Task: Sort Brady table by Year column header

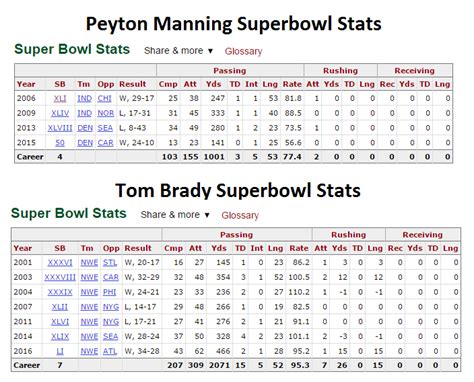Action: 23,248
